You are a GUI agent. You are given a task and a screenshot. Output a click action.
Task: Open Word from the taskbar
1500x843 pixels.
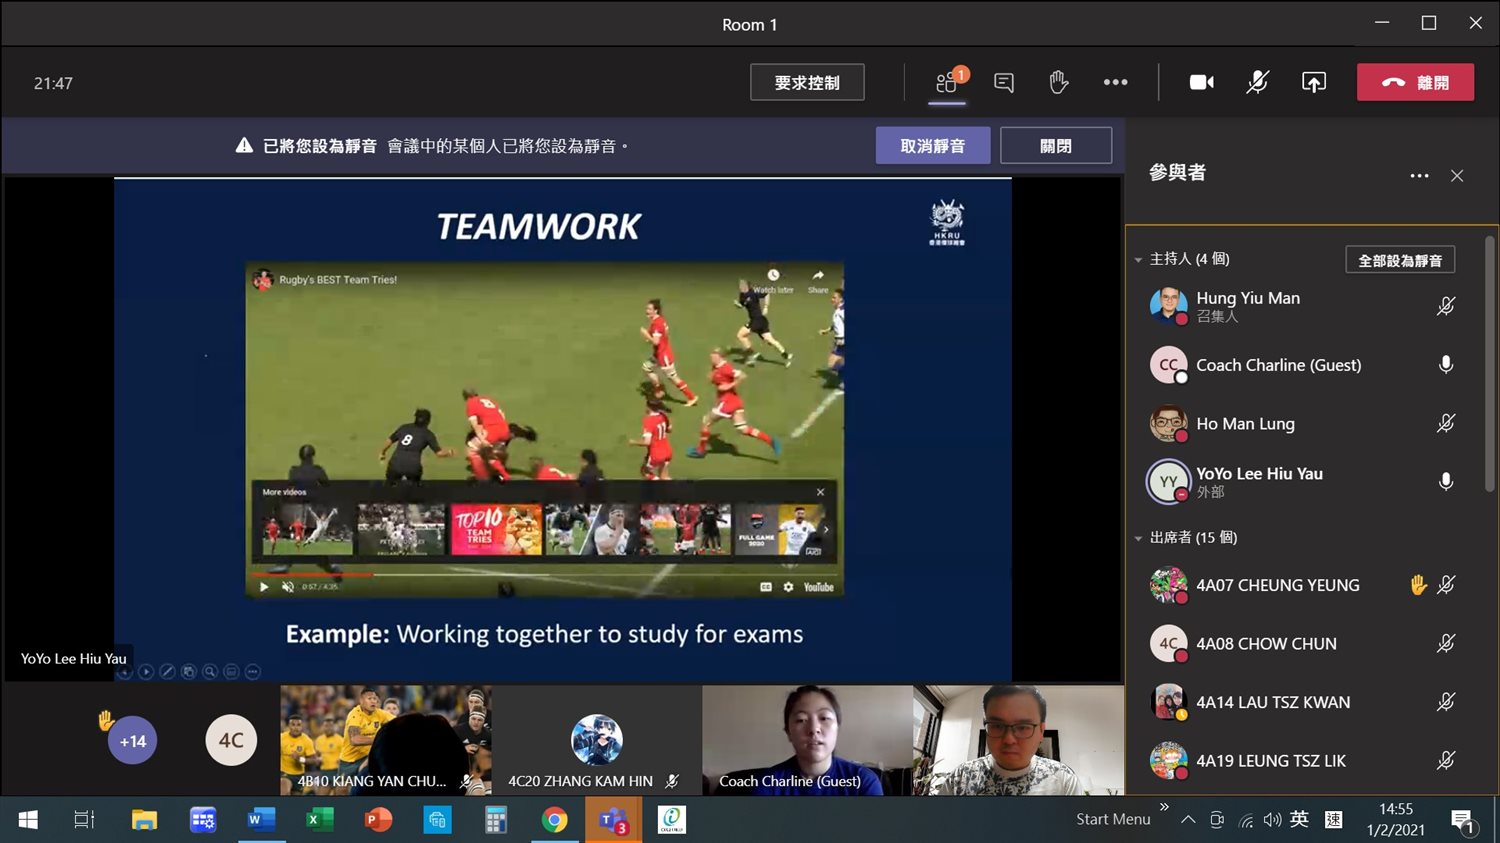[260, 820]
